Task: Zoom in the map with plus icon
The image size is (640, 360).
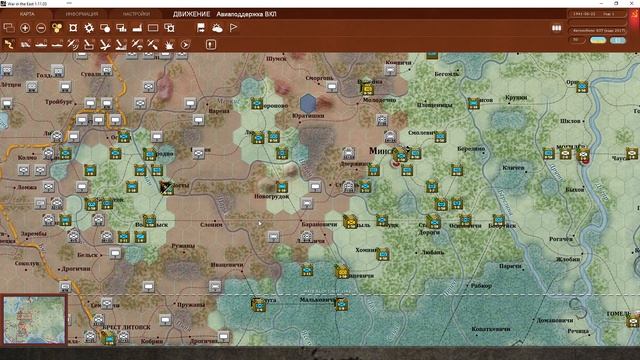Action: [x=25, y=28]
